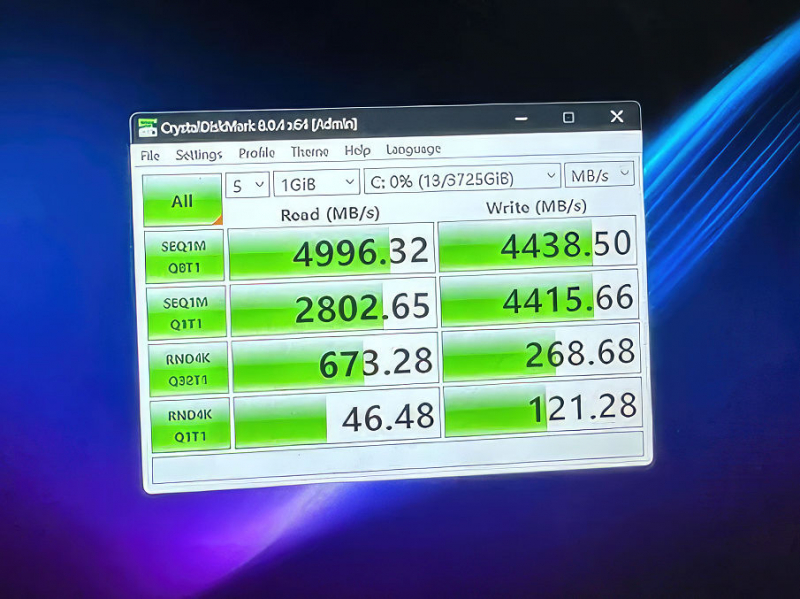Screen dimensions: 800x599
Task: Run the RND4K Q32T1 test
Action: [x=188, y=368]
